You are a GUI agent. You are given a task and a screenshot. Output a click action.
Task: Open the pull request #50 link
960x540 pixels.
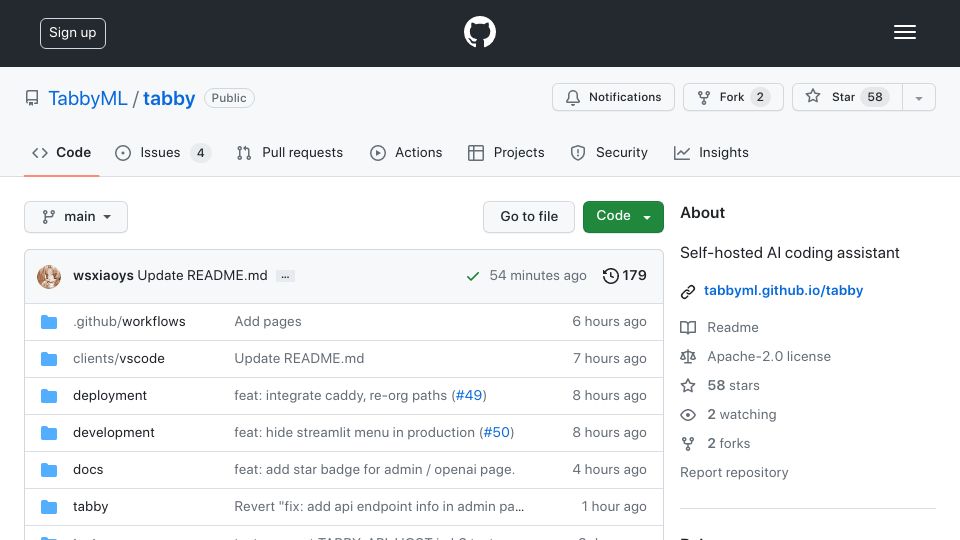pos(497,432)
